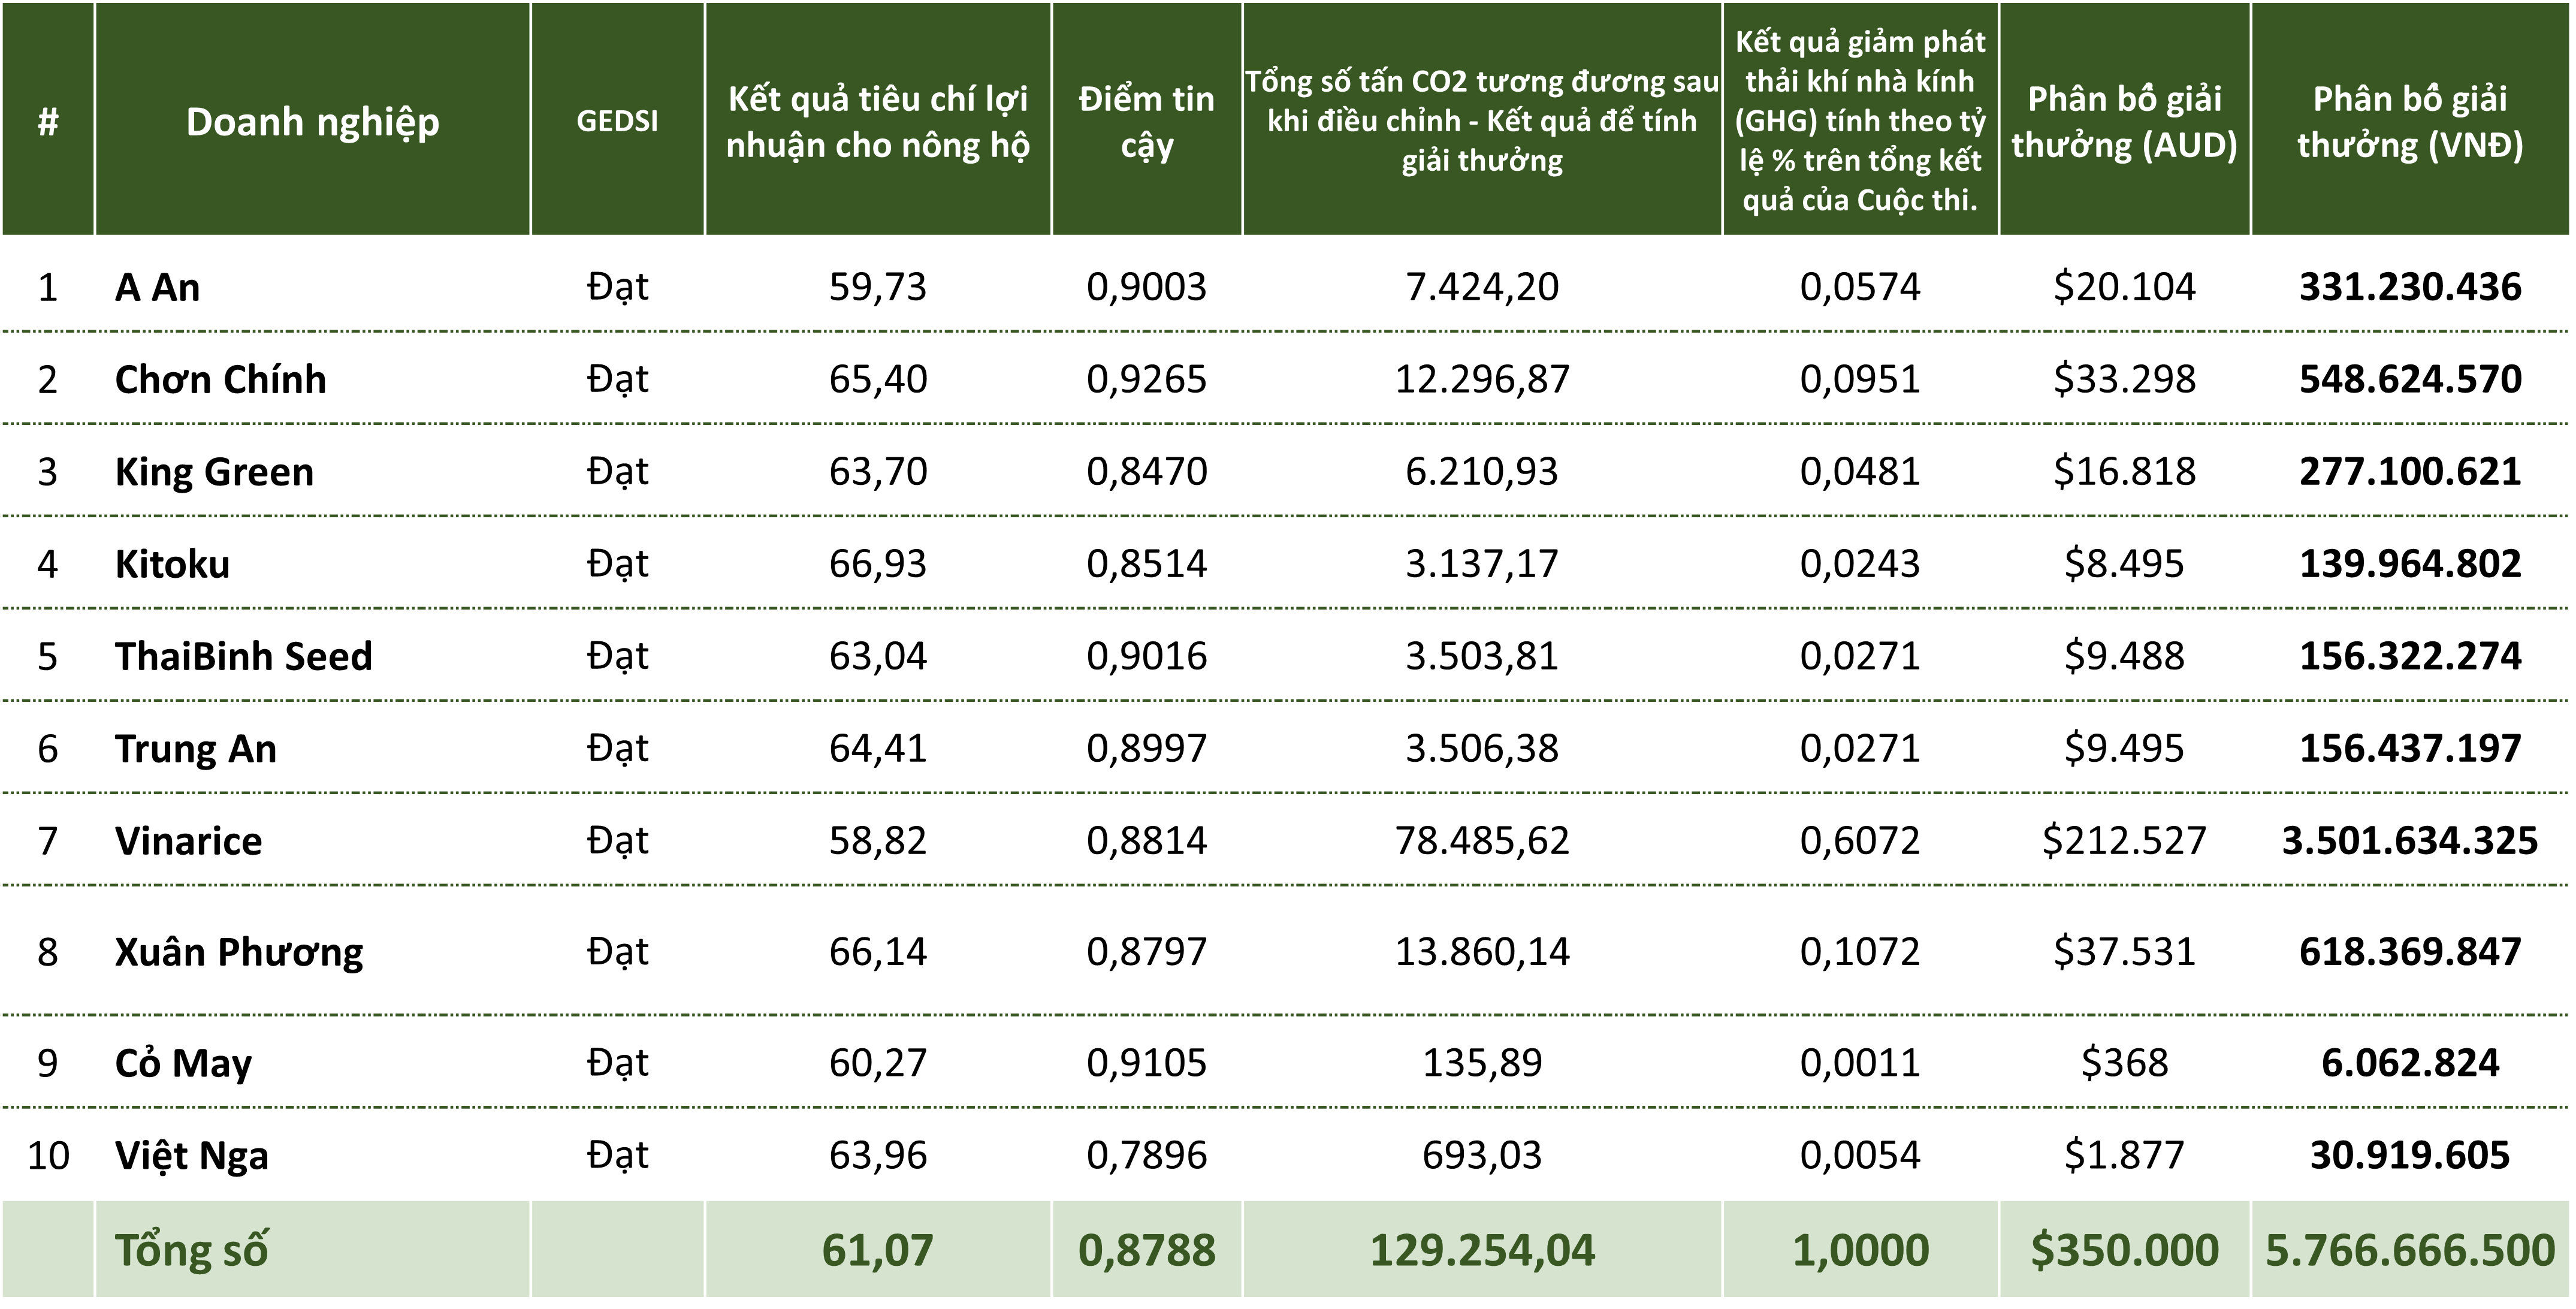Click first redacted row under Doanh nghiệp
This screenshot has width=2576, height=1309.
pyautogui.click(x=312, y=286)
